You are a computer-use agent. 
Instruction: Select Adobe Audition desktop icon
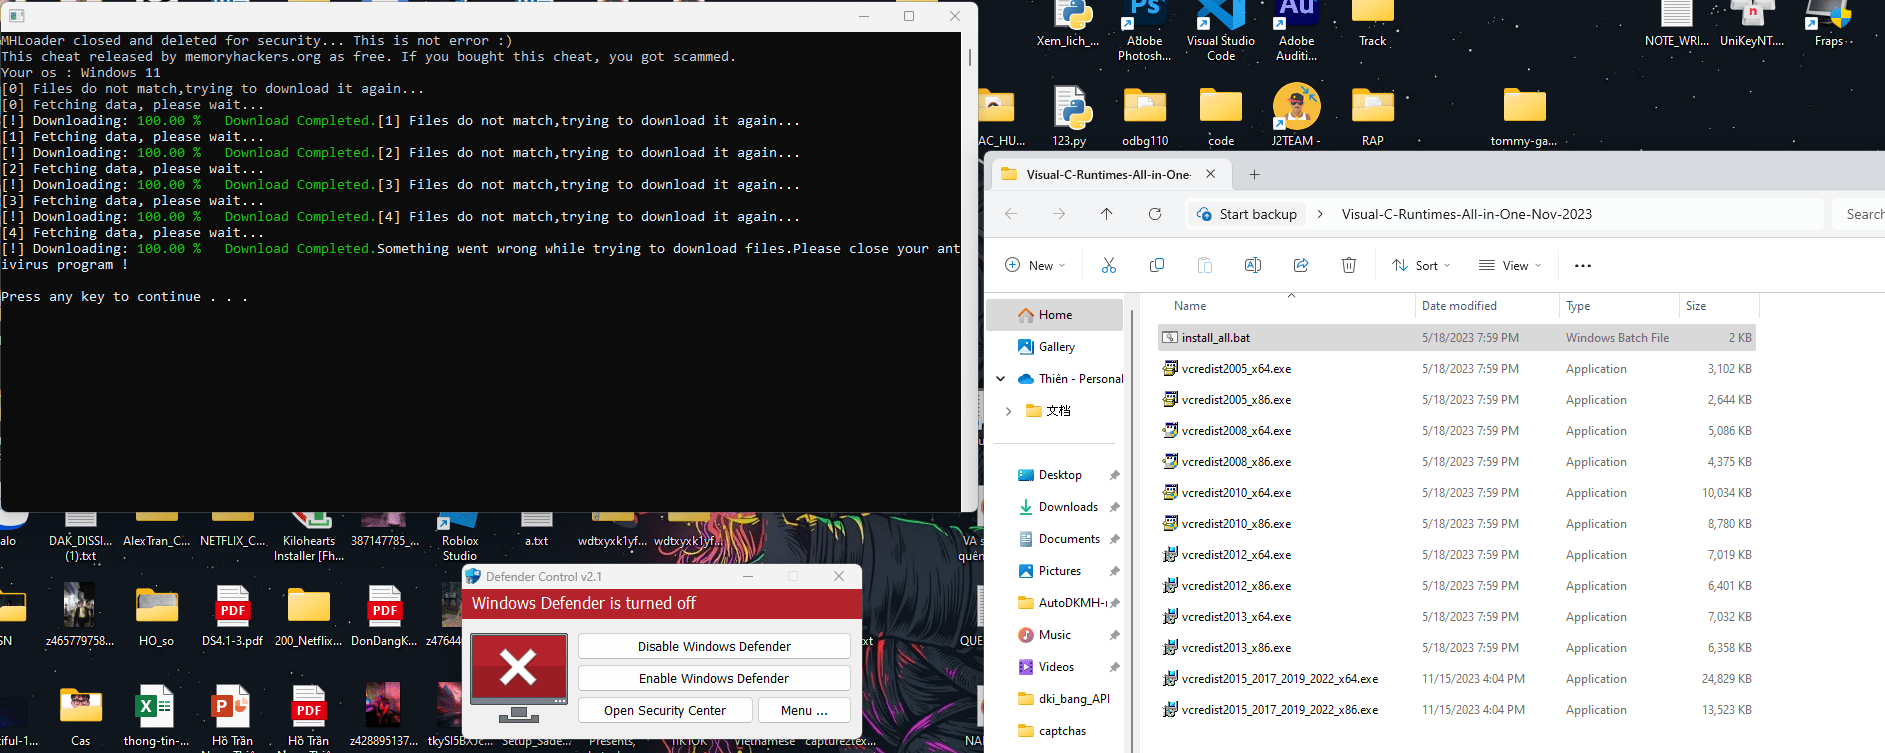[x=1297, y=32]
